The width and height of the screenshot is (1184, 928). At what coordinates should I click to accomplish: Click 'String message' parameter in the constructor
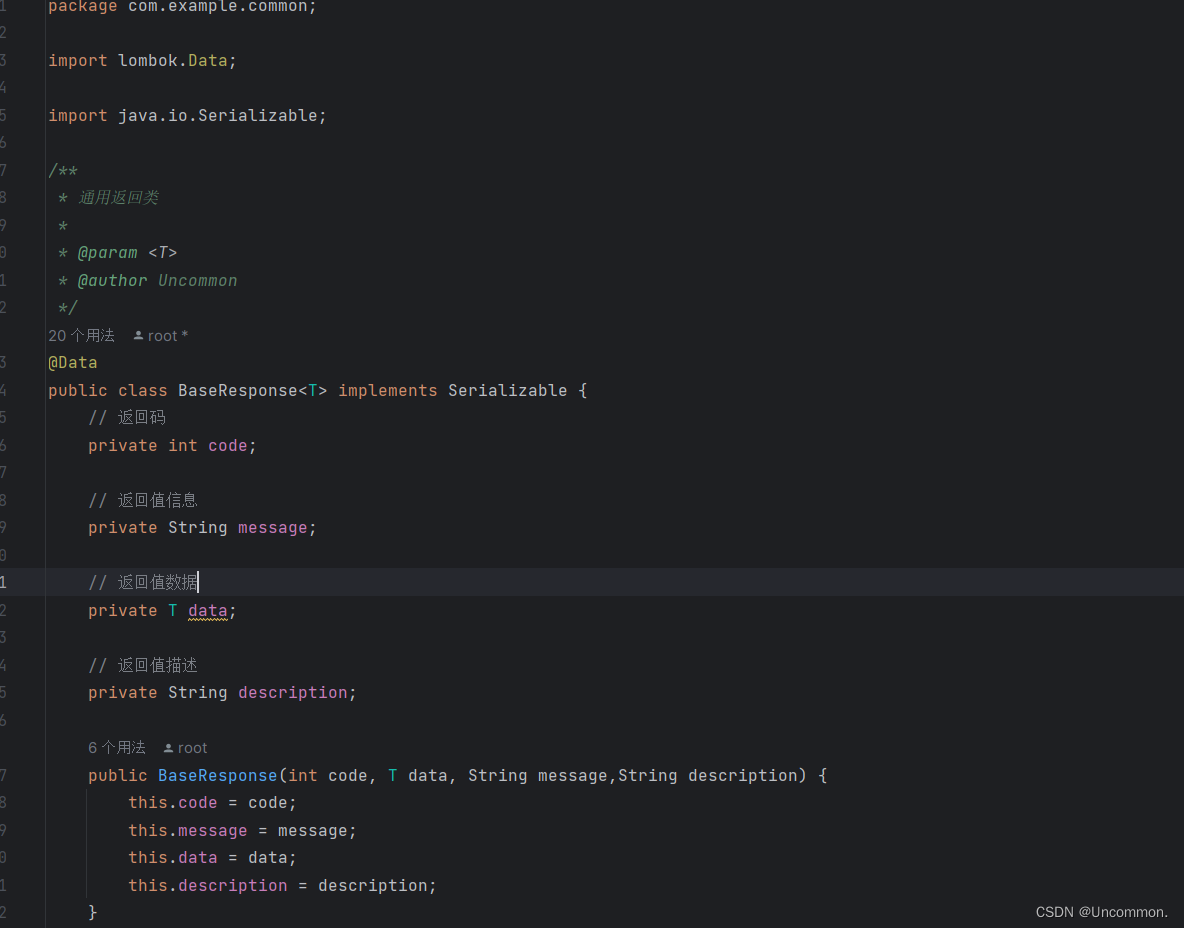pyautogui.click(x=538, y=775)
